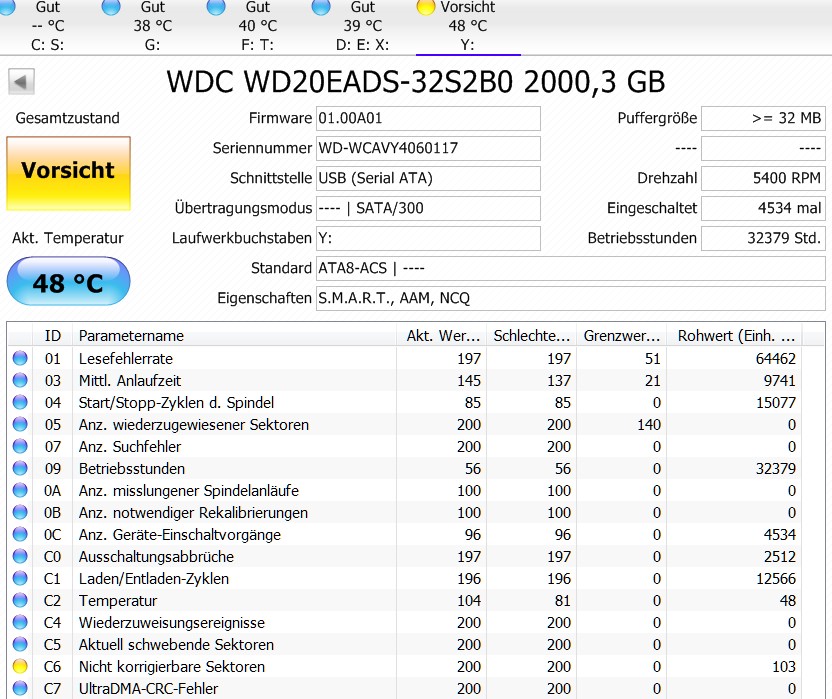The width and height of the screenshot is (832, 699).
Task: Click the Grenzwer... column header
Action: 622,336
